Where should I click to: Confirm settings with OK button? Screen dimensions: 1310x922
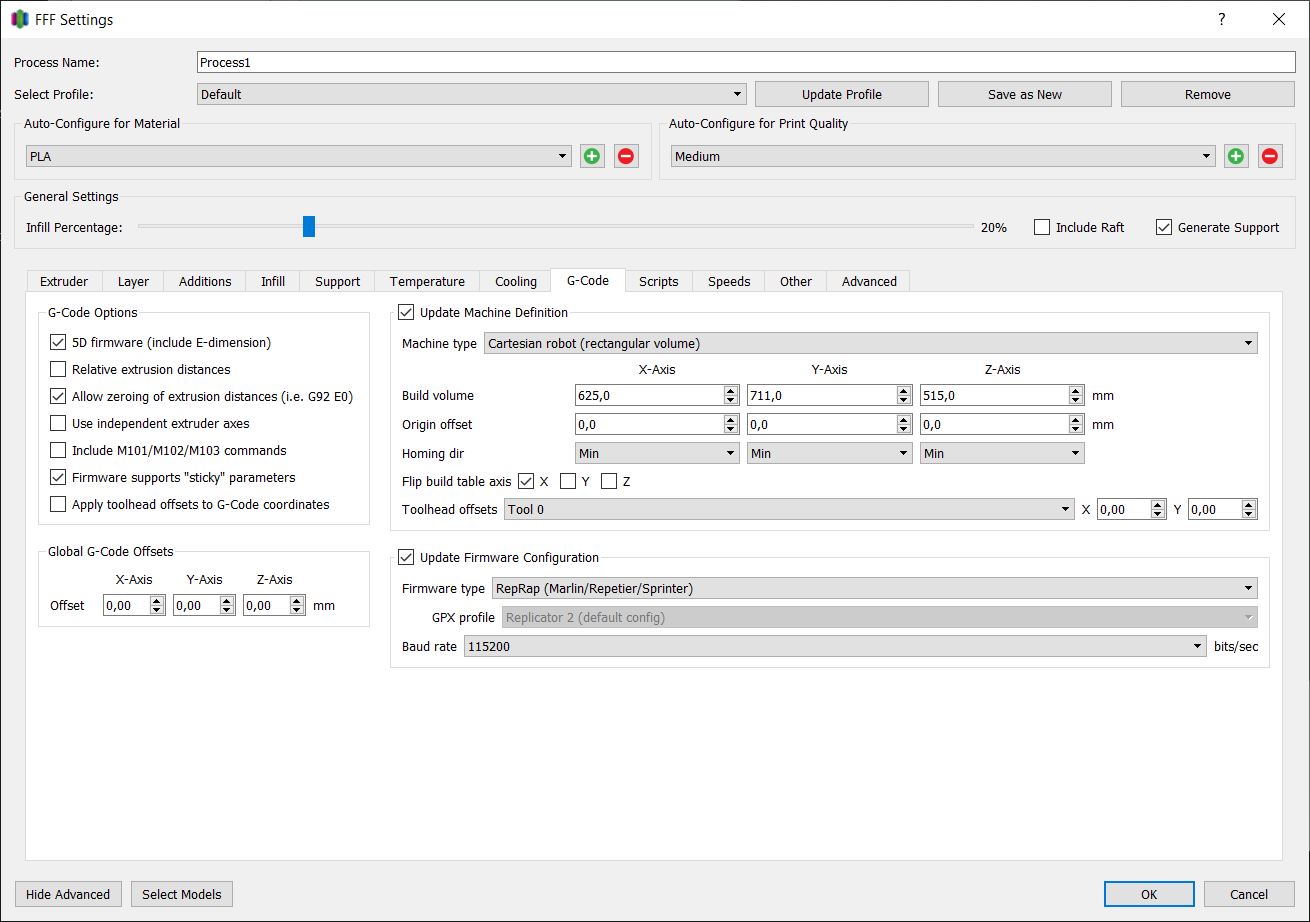1149,894
